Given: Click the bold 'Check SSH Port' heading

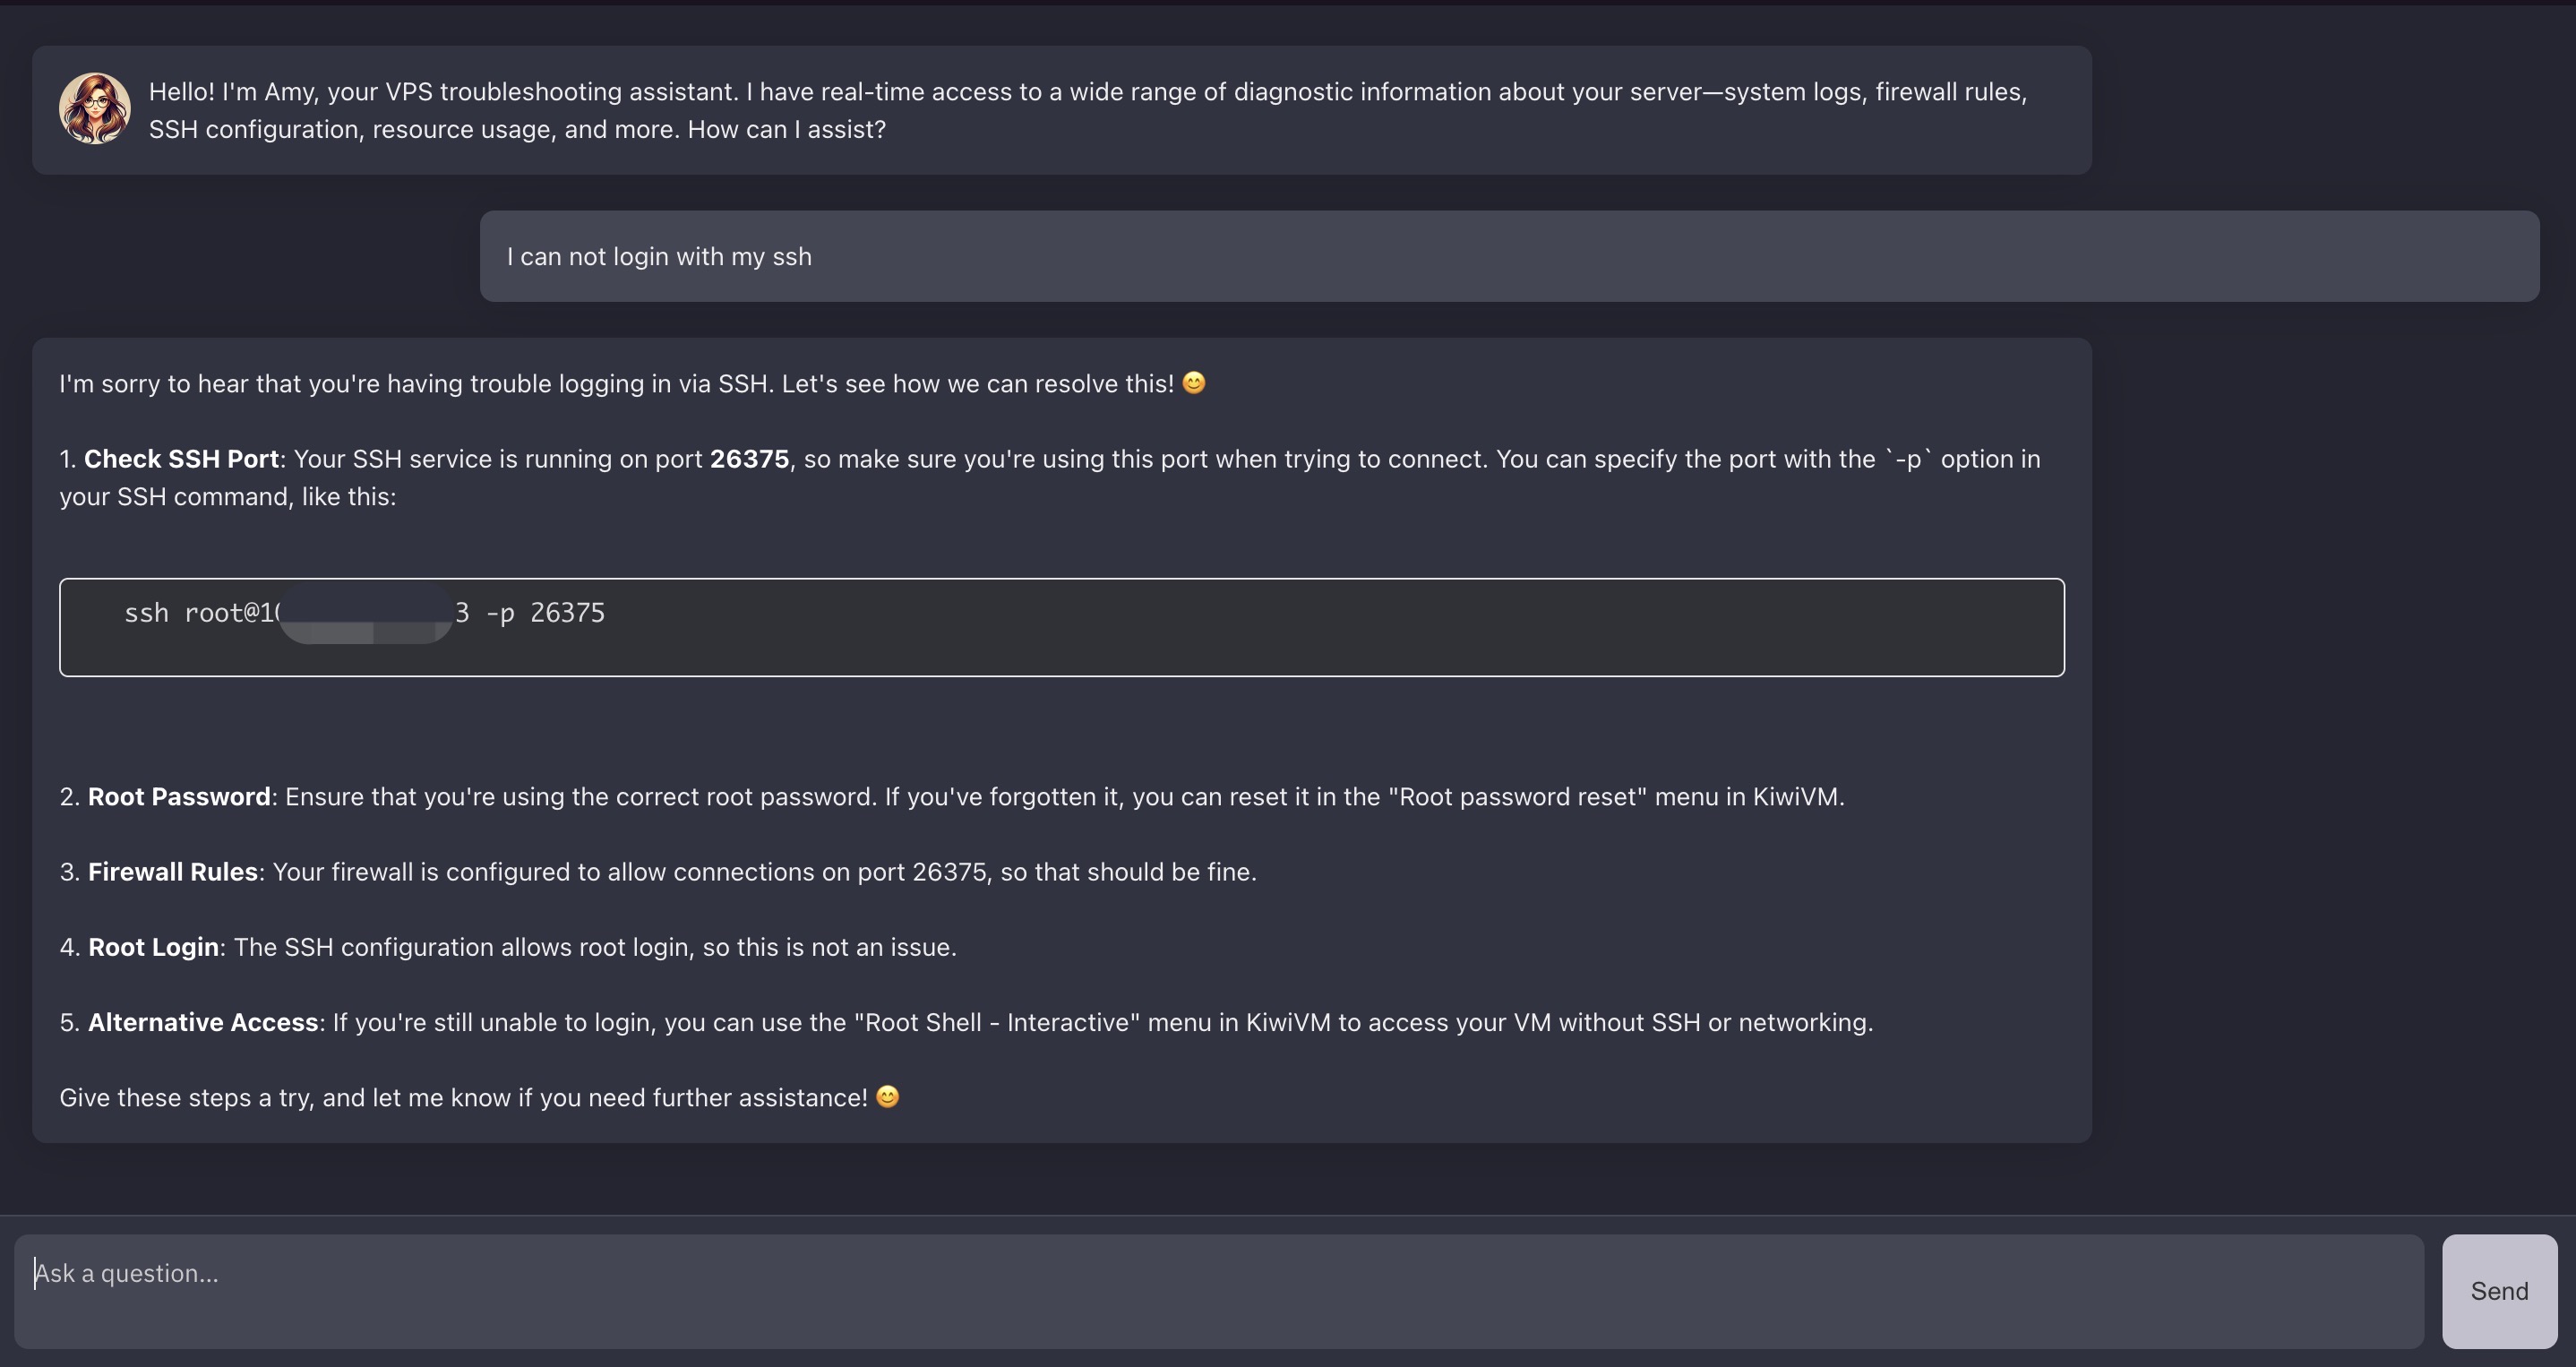Looking at the screenshot, I should (x=181, y=459).
